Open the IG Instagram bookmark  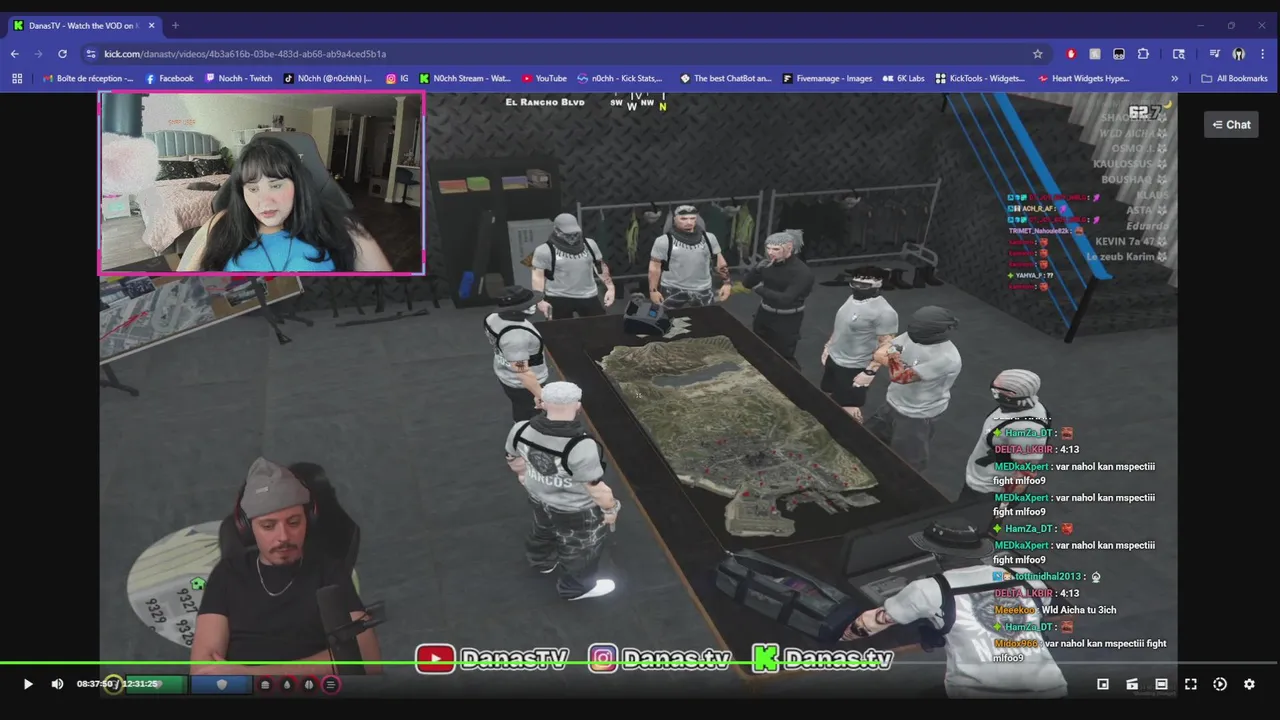pyautogui.click(x=398, y=78)
